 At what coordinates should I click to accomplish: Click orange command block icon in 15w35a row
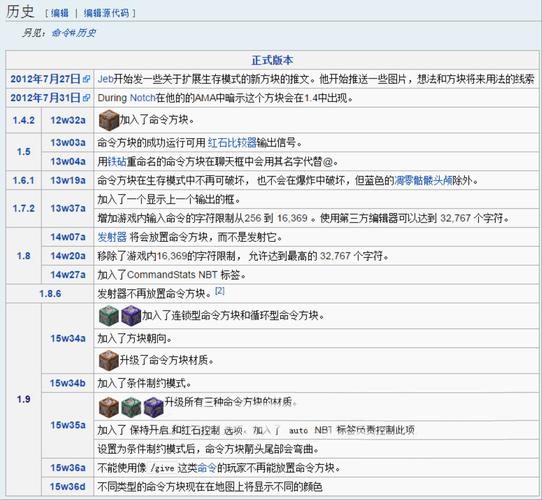[x=109, y=407]
